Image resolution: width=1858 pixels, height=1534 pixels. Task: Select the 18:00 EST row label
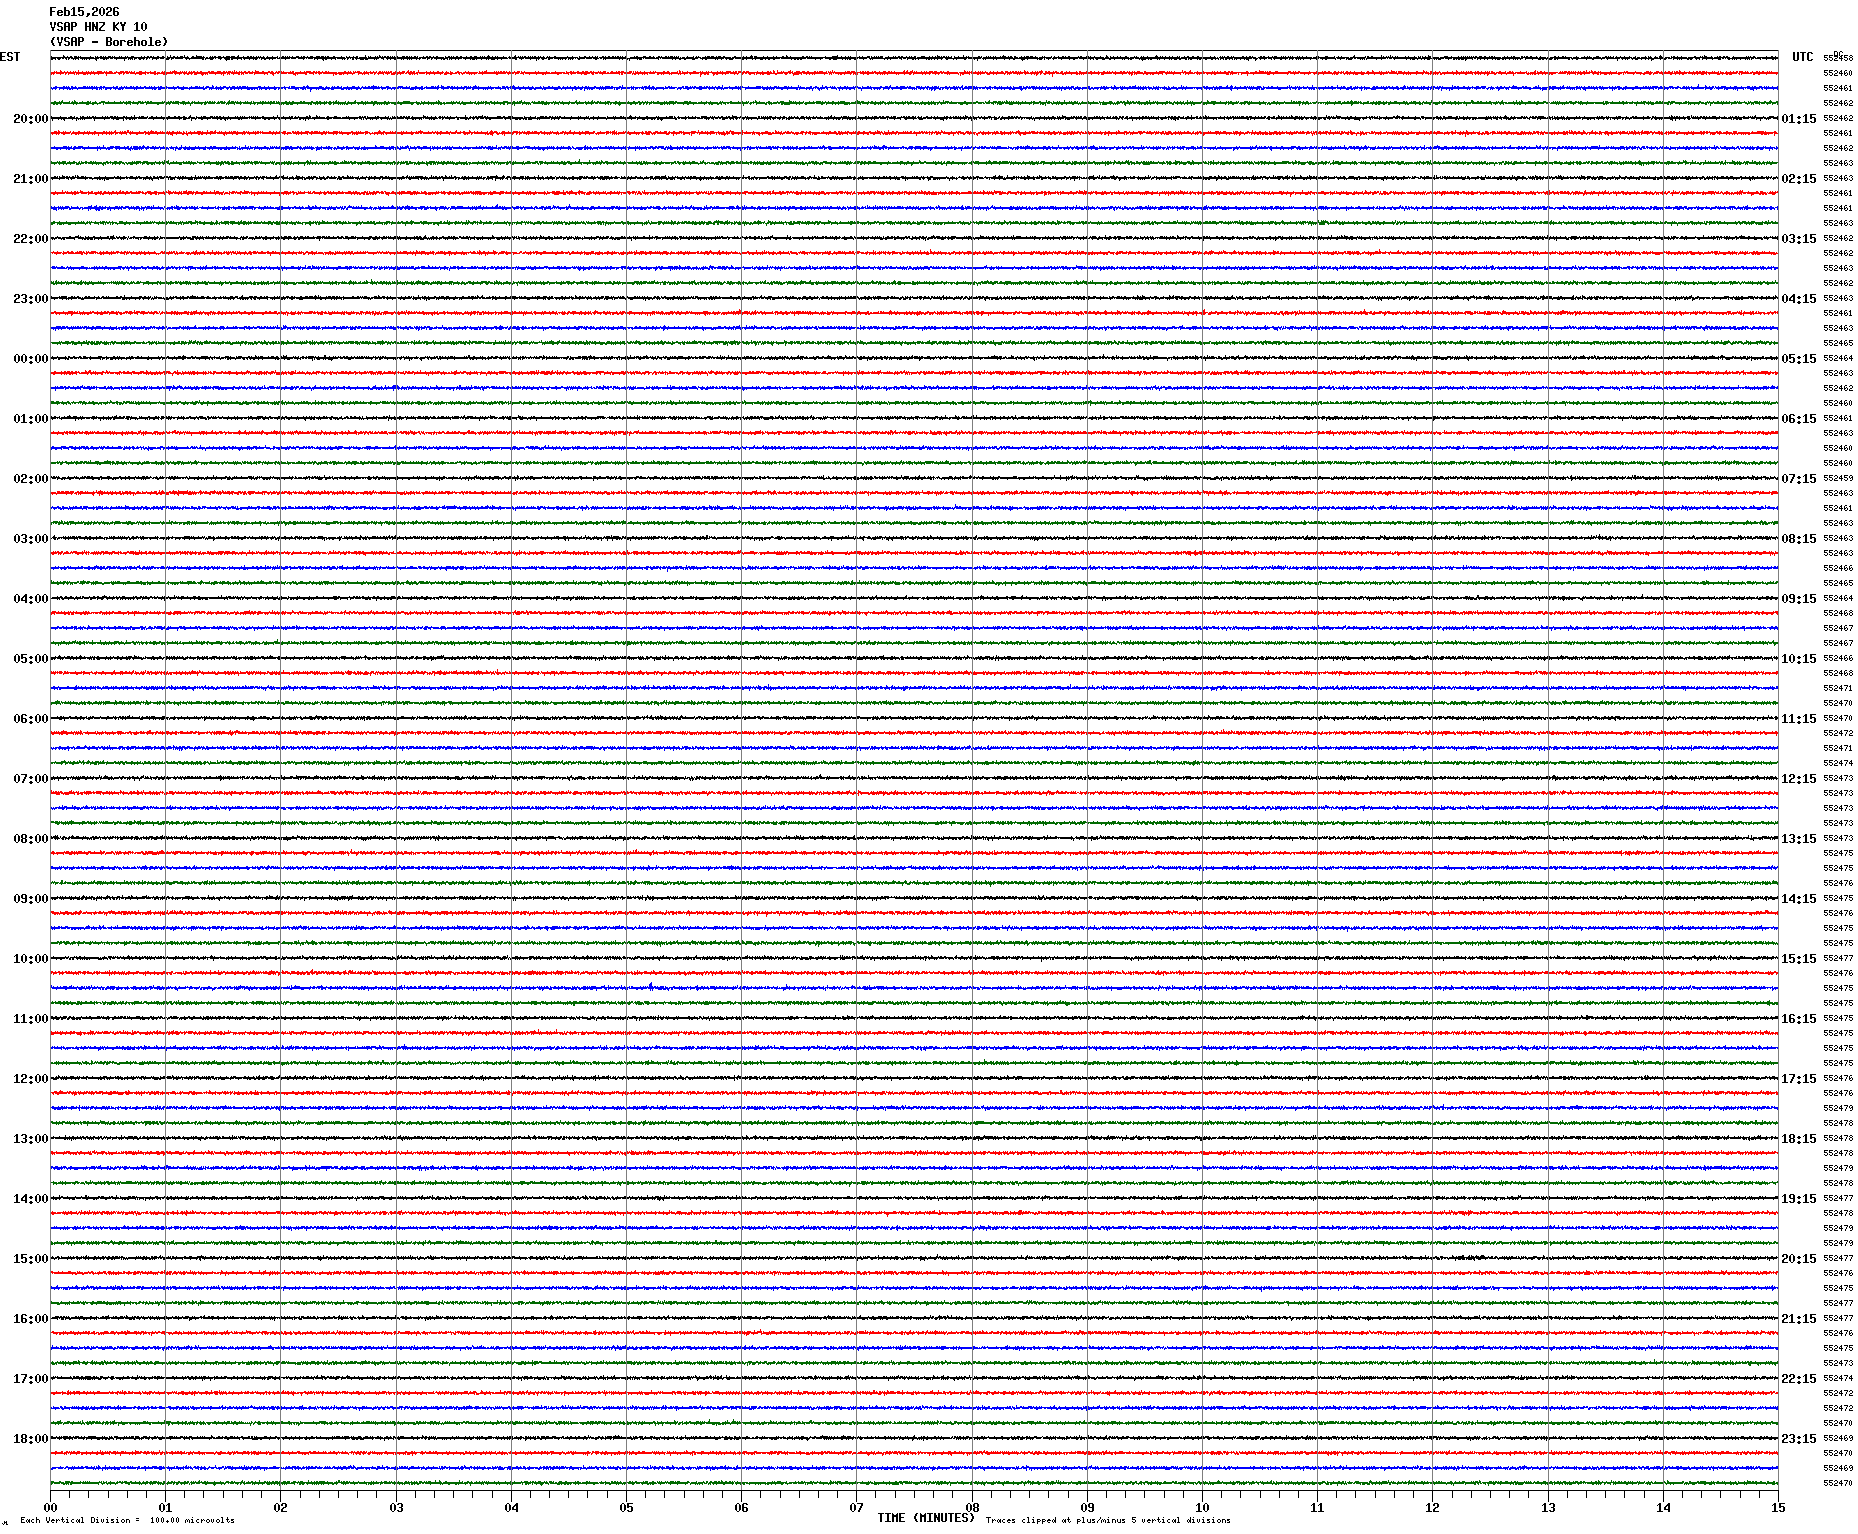coord(30,1439)
